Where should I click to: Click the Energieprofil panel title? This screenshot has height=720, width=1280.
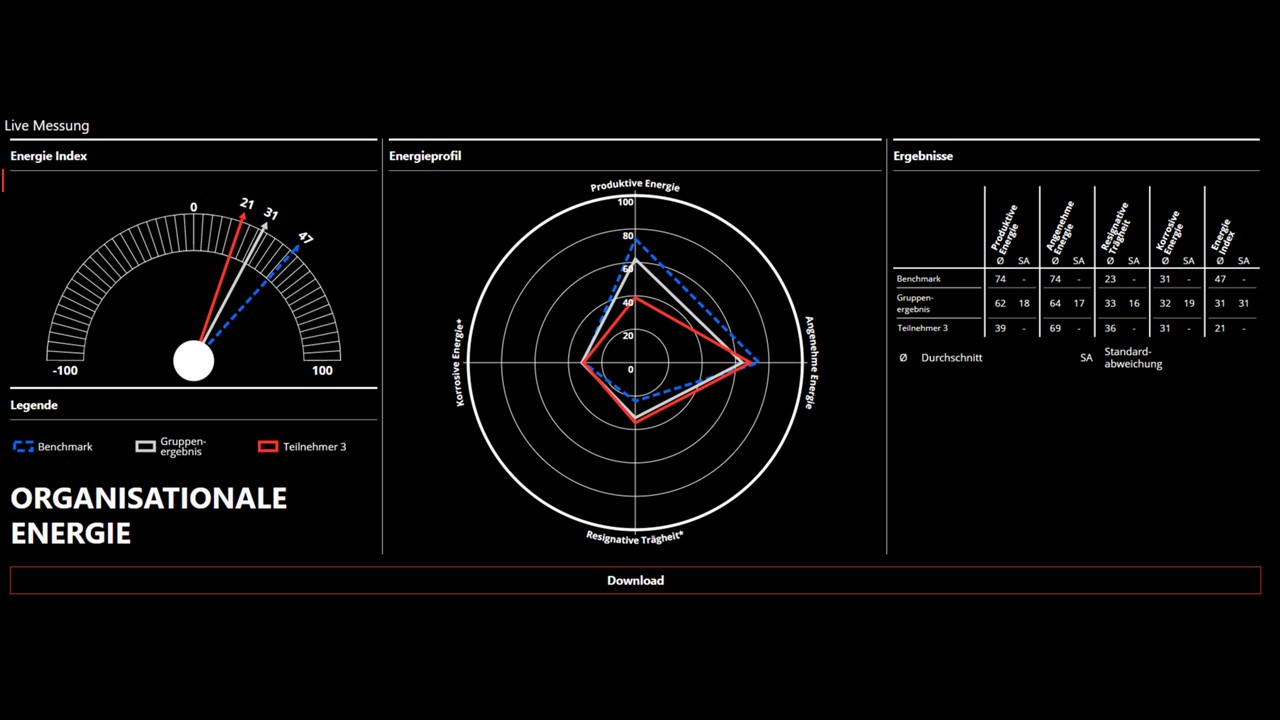425,156
